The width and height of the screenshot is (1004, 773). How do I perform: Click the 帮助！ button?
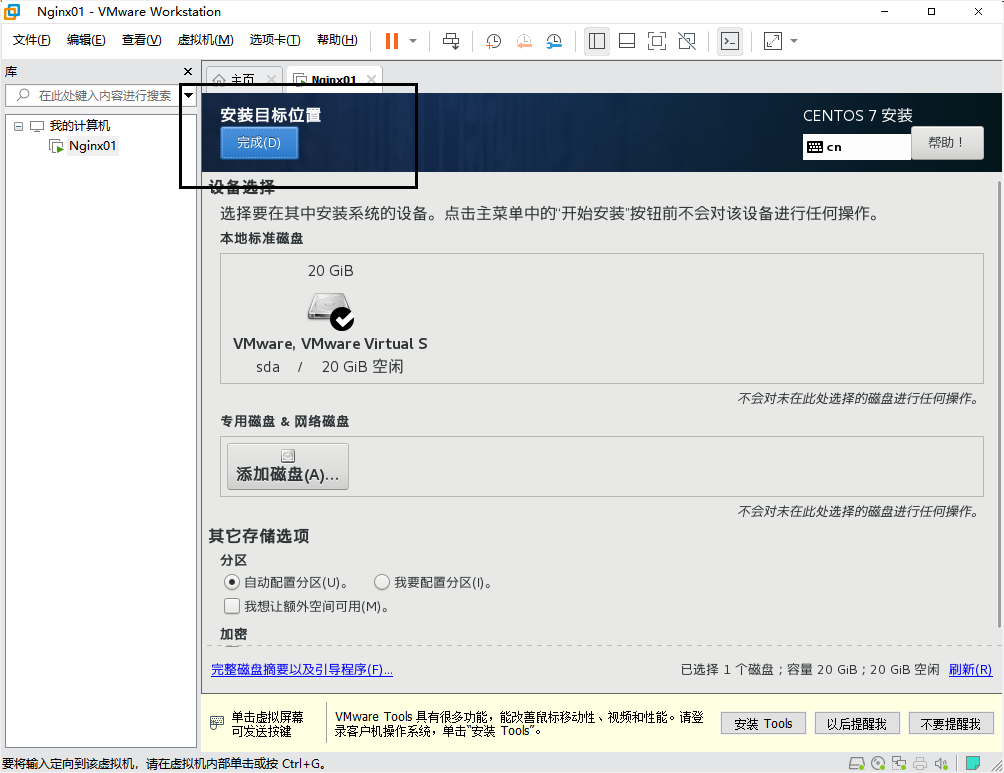(x=947, y=142)
